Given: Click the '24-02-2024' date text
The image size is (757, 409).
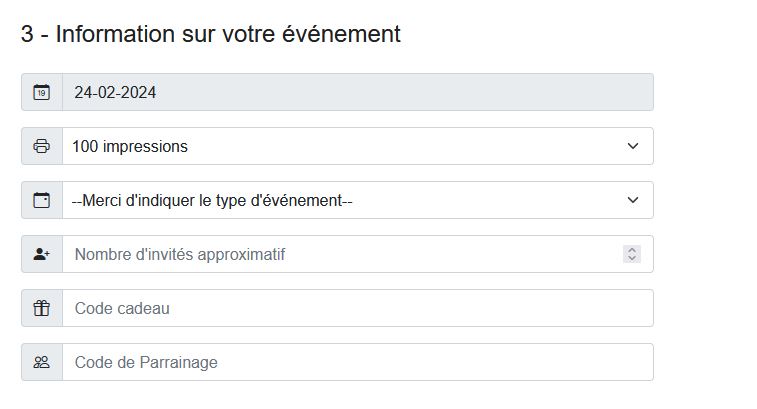Looking at the screenshot, I should (115, 92).
